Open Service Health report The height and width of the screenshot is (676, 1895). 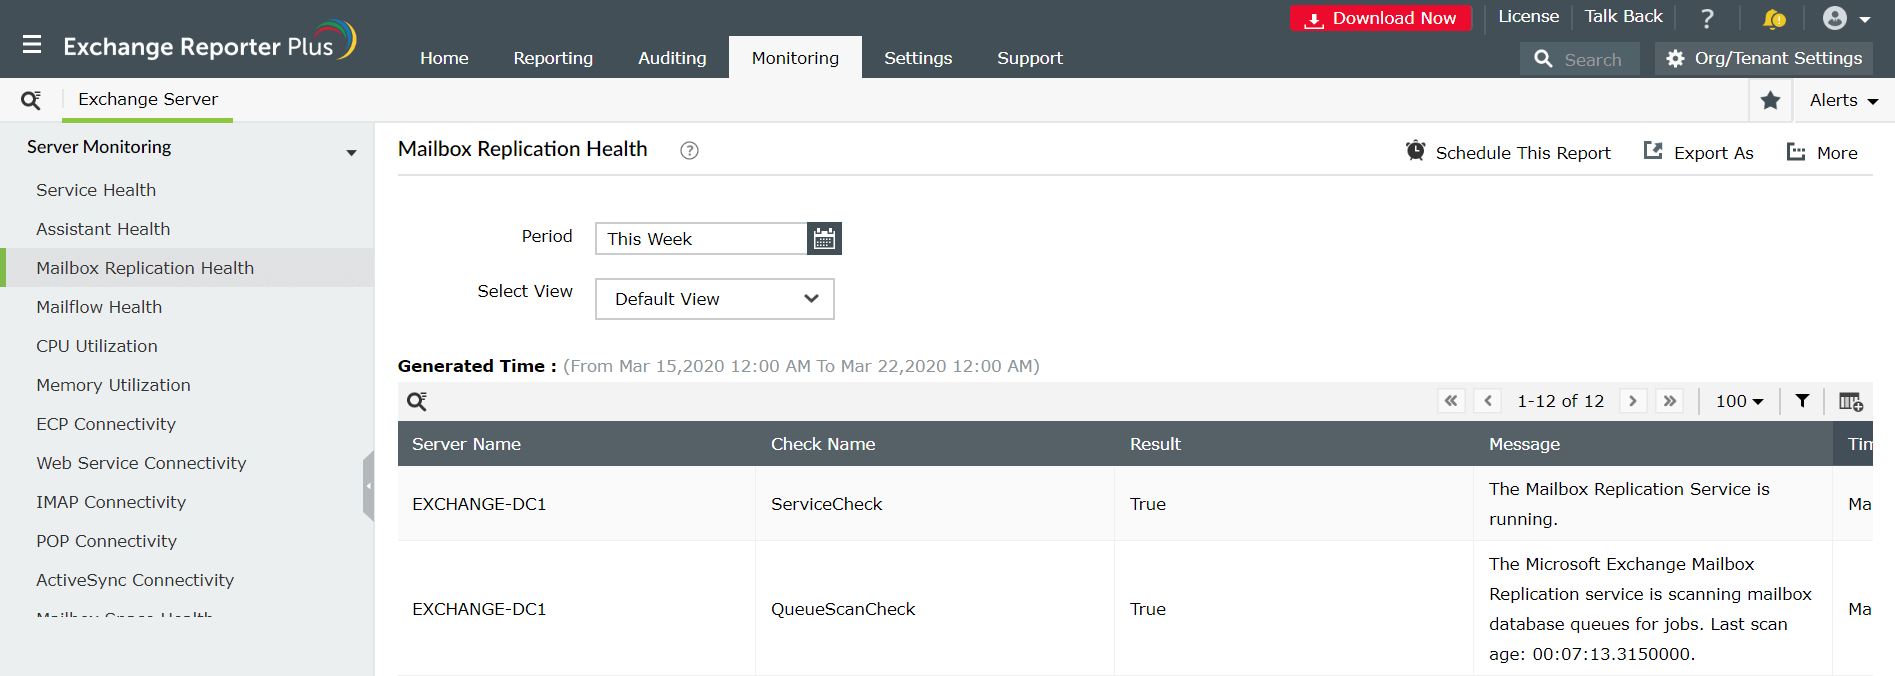pyautogui.click(x=96, y=190)
